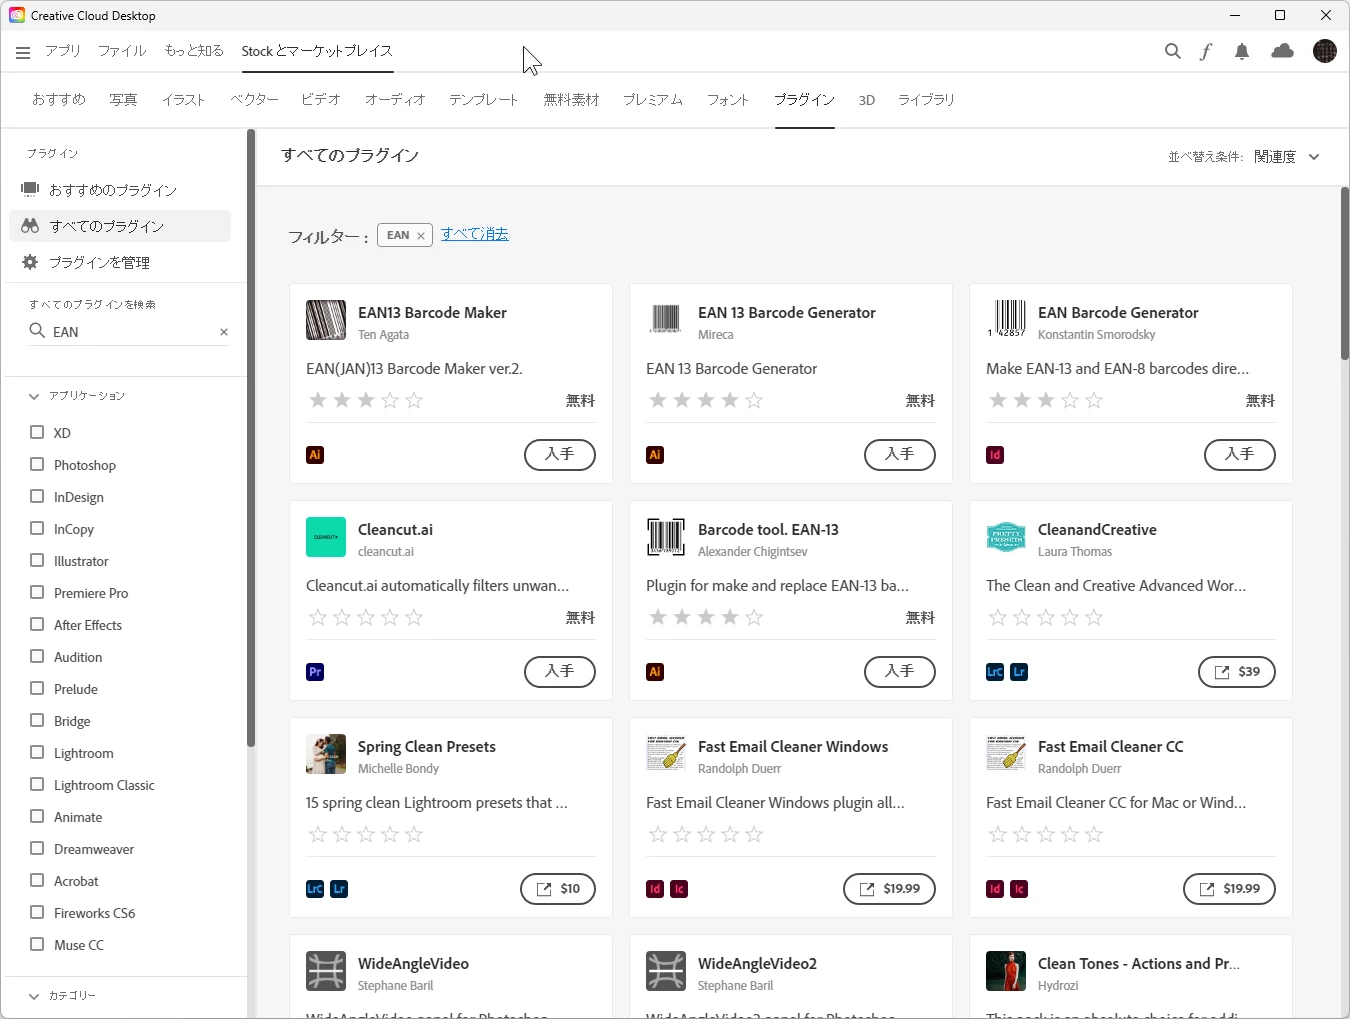Open the hamburger menu icon
The image size is (1350, 1019).
pyautogui.click(x=23, y=52)
